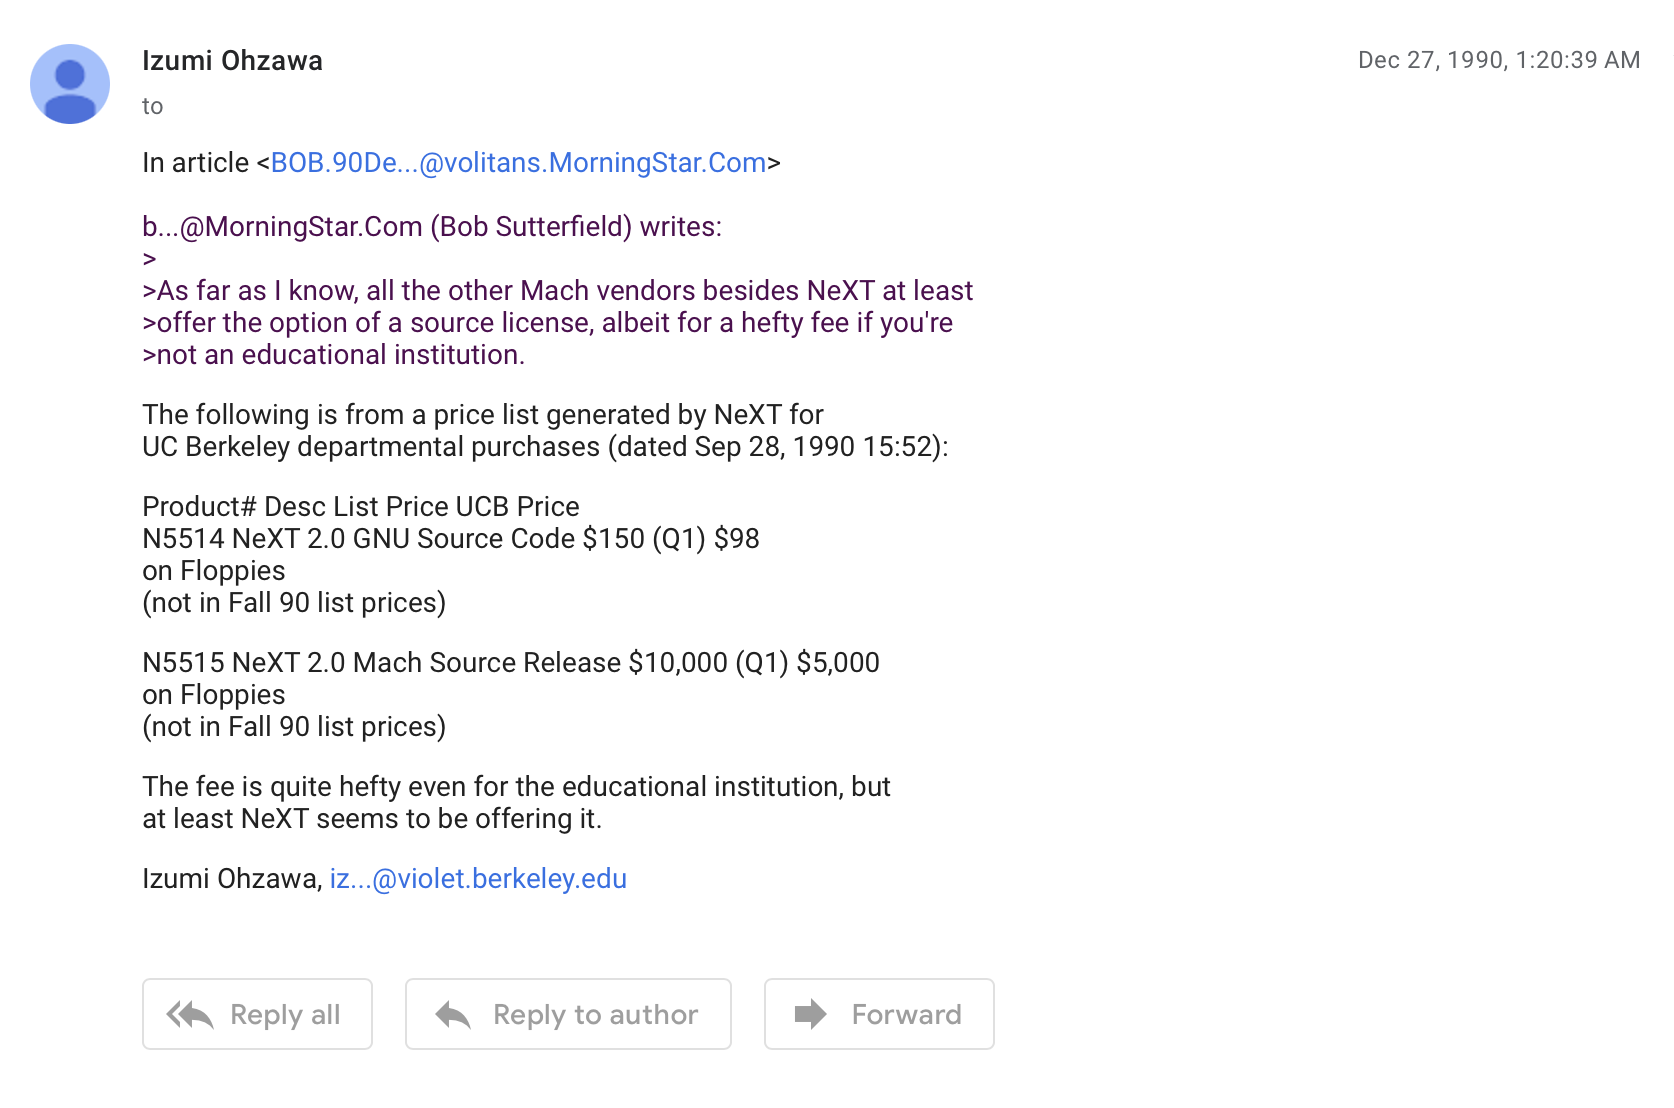Viewport: 1674px width, 1108px height.
Task: Click sender name Izumi Ohzawa in header
Action: pos(232,61)
